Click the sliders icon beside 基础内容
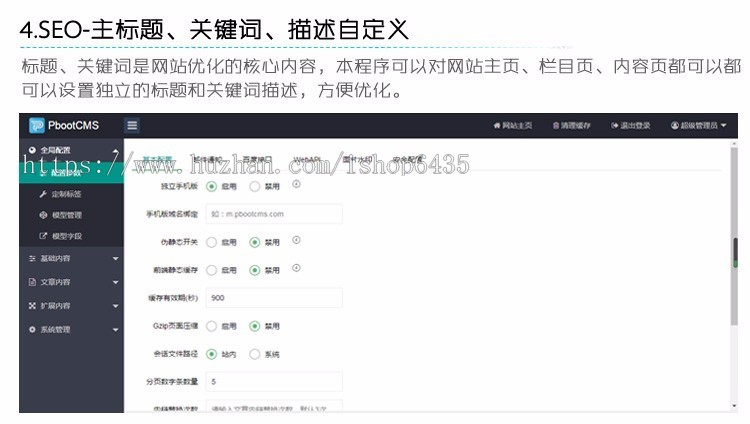Viewport: 750px width, 424px height. (x=32, y=258)
